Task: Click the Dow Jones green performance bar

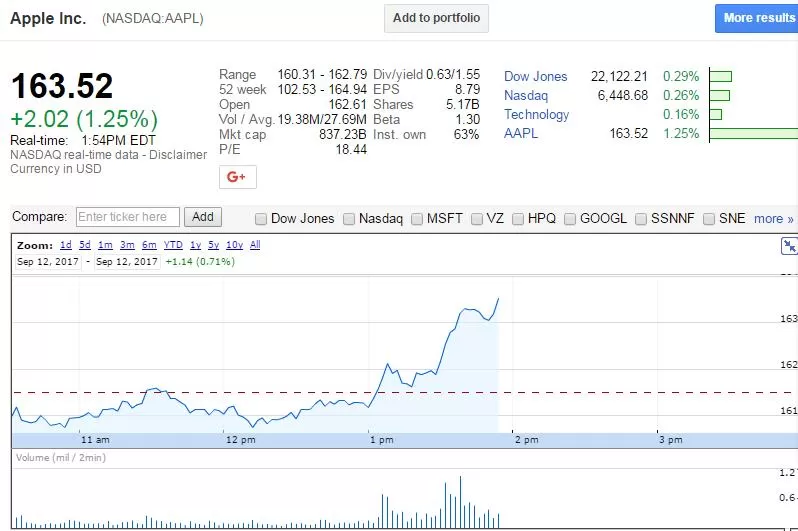Action: click(721, 76)
